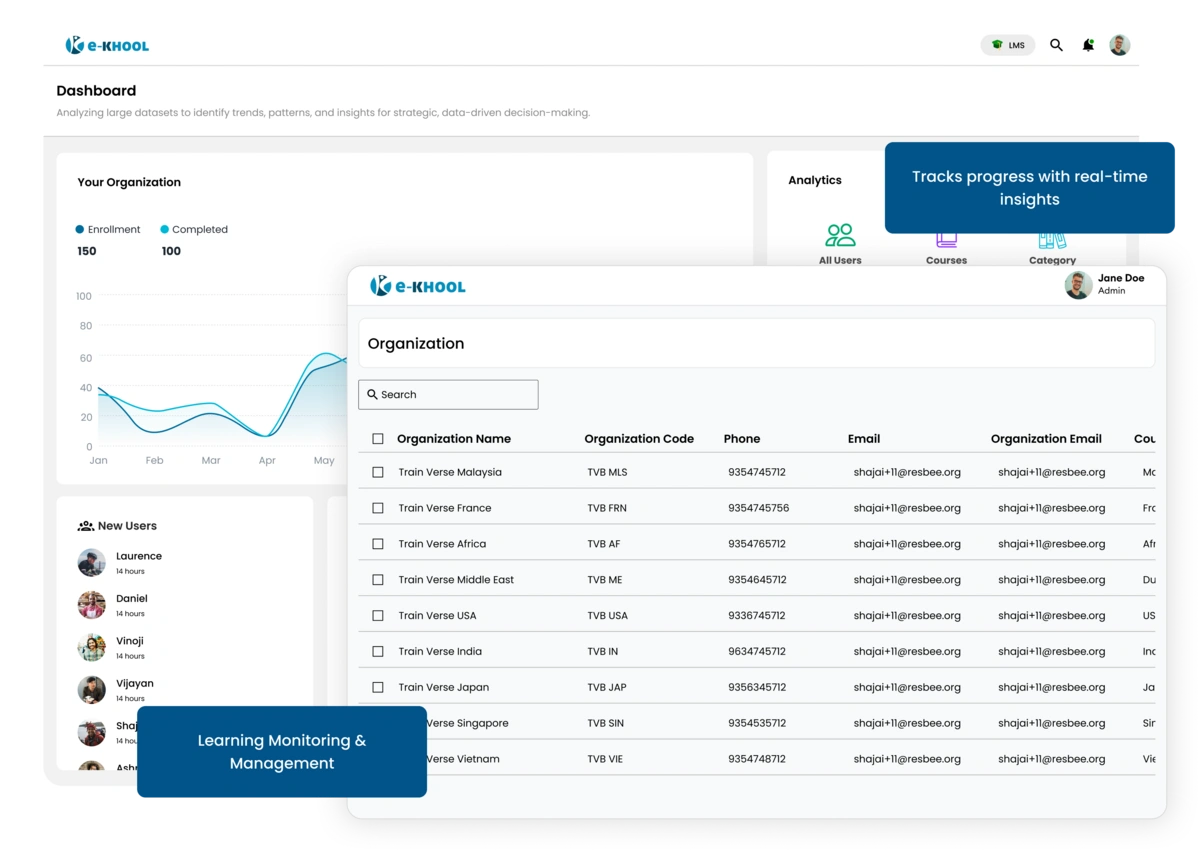
Task: Toggle the Completed legend on the chart
Action: click(194, 229)
